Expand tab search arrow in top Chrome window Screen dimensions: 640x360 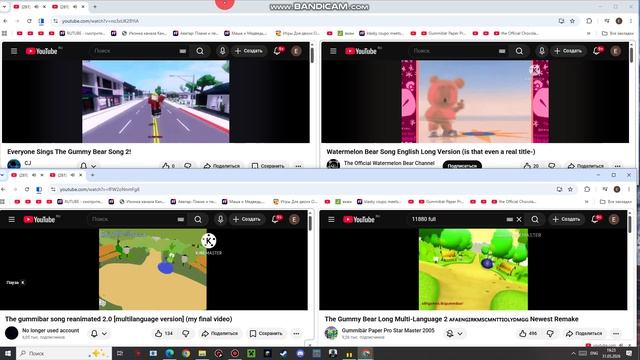(x=4, y=7)
